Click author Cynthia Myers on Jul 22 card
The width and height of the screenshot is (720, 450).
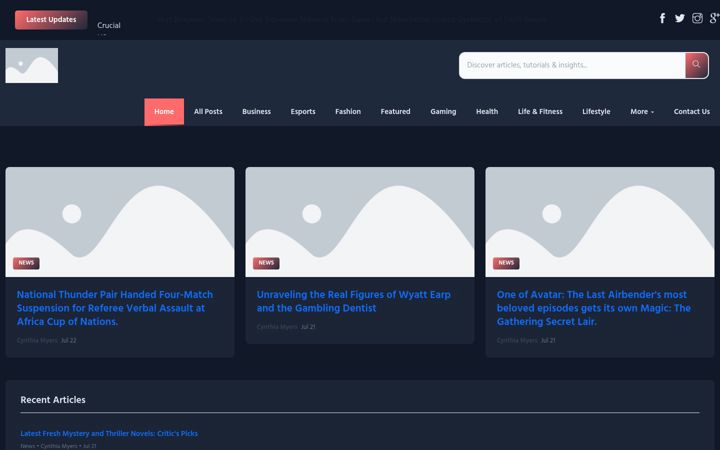(x=37, y=341)
